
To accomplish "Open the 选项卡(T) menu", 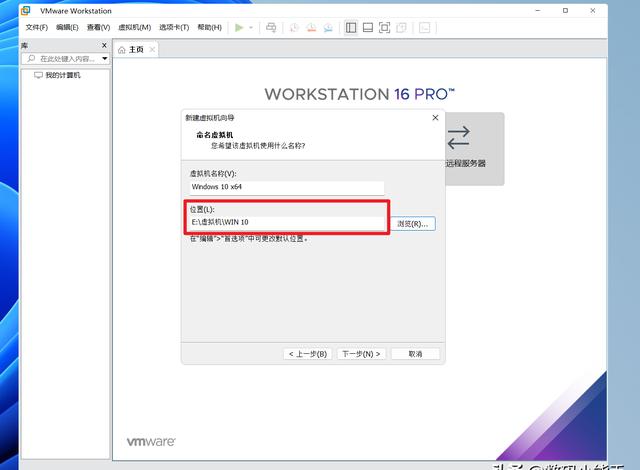I will (x=174, y=27).
